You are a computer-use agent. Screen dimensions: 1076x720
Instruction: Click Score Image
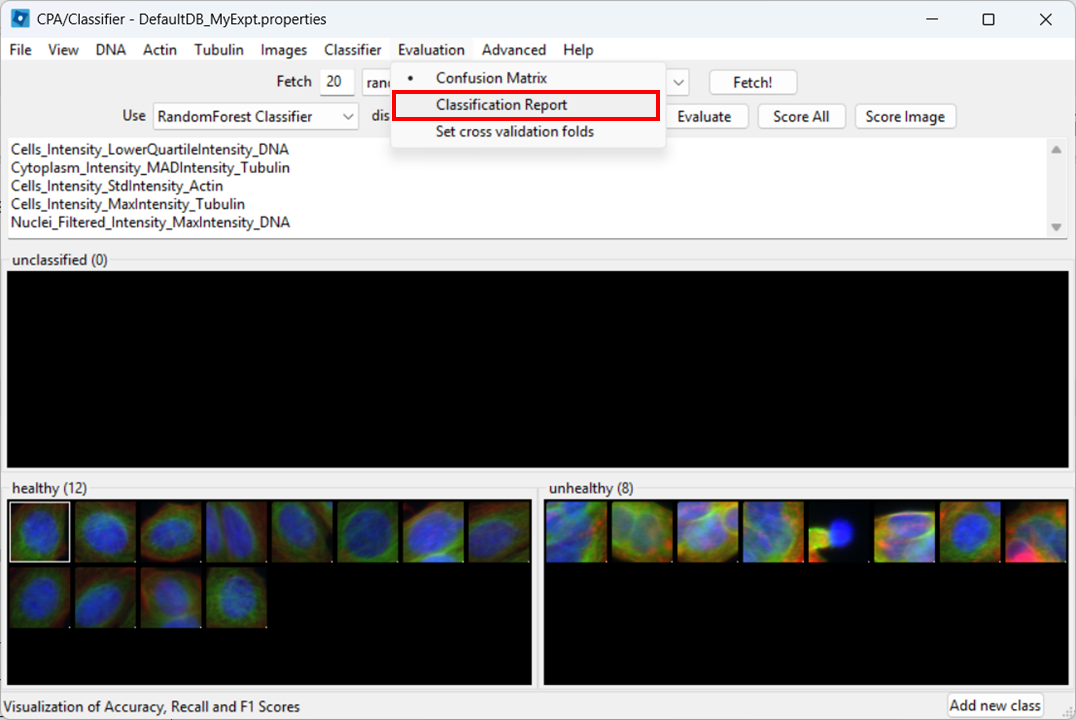[904, 116]
